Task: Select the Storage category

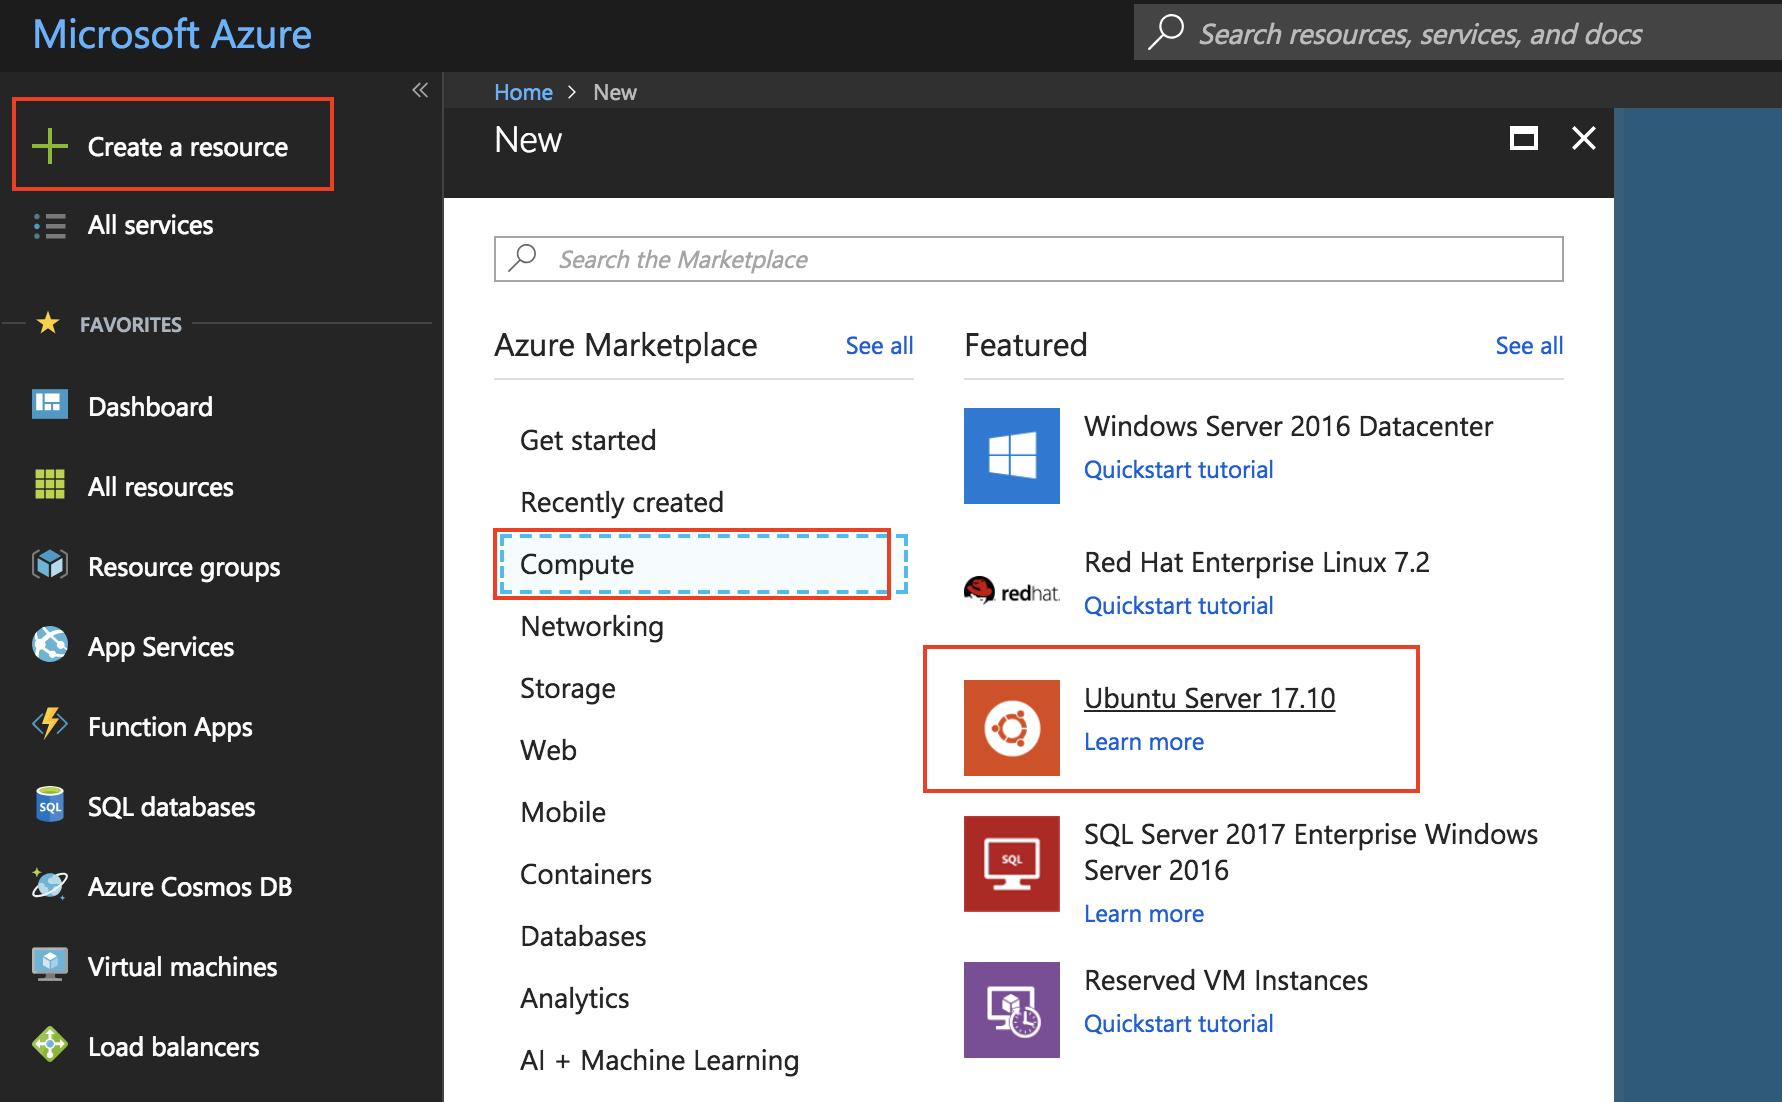Action: (568, 688)
